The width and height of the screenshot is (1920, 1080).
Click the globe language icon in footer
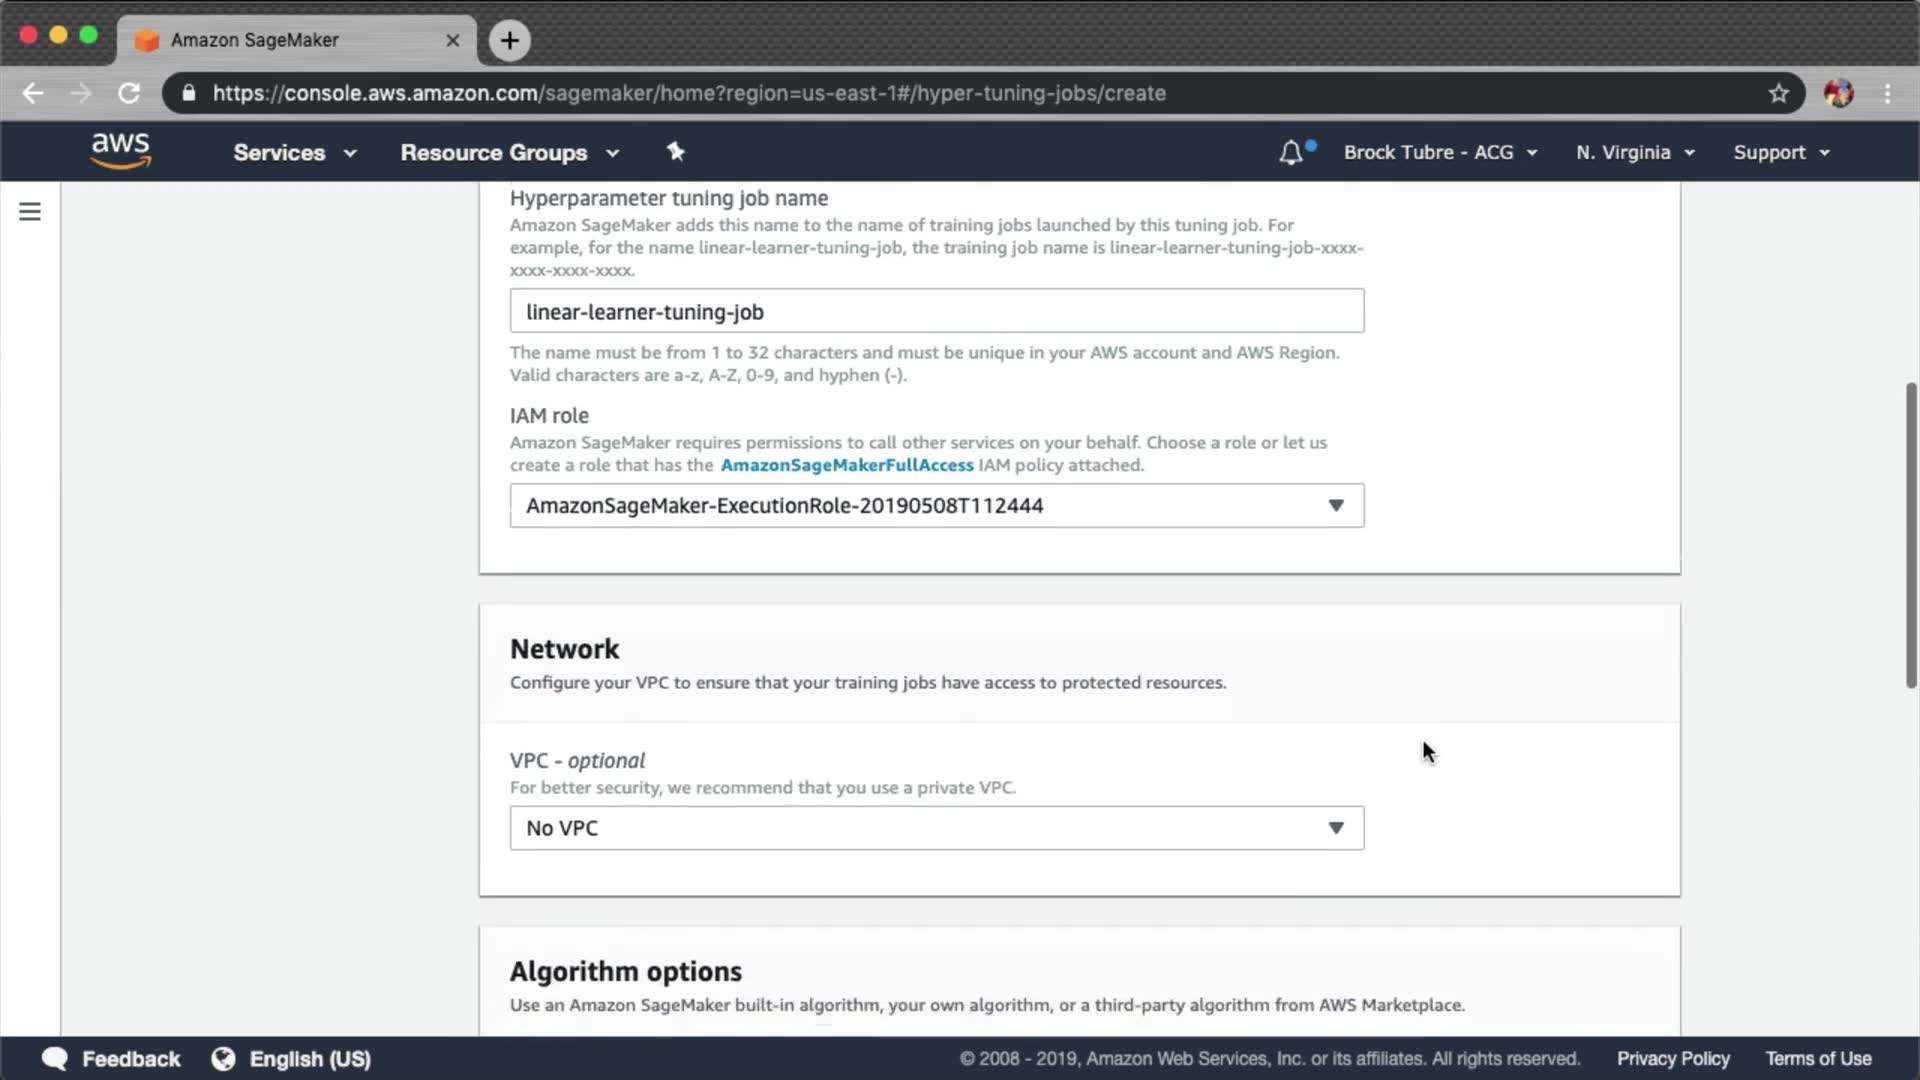pos(223,1059)
